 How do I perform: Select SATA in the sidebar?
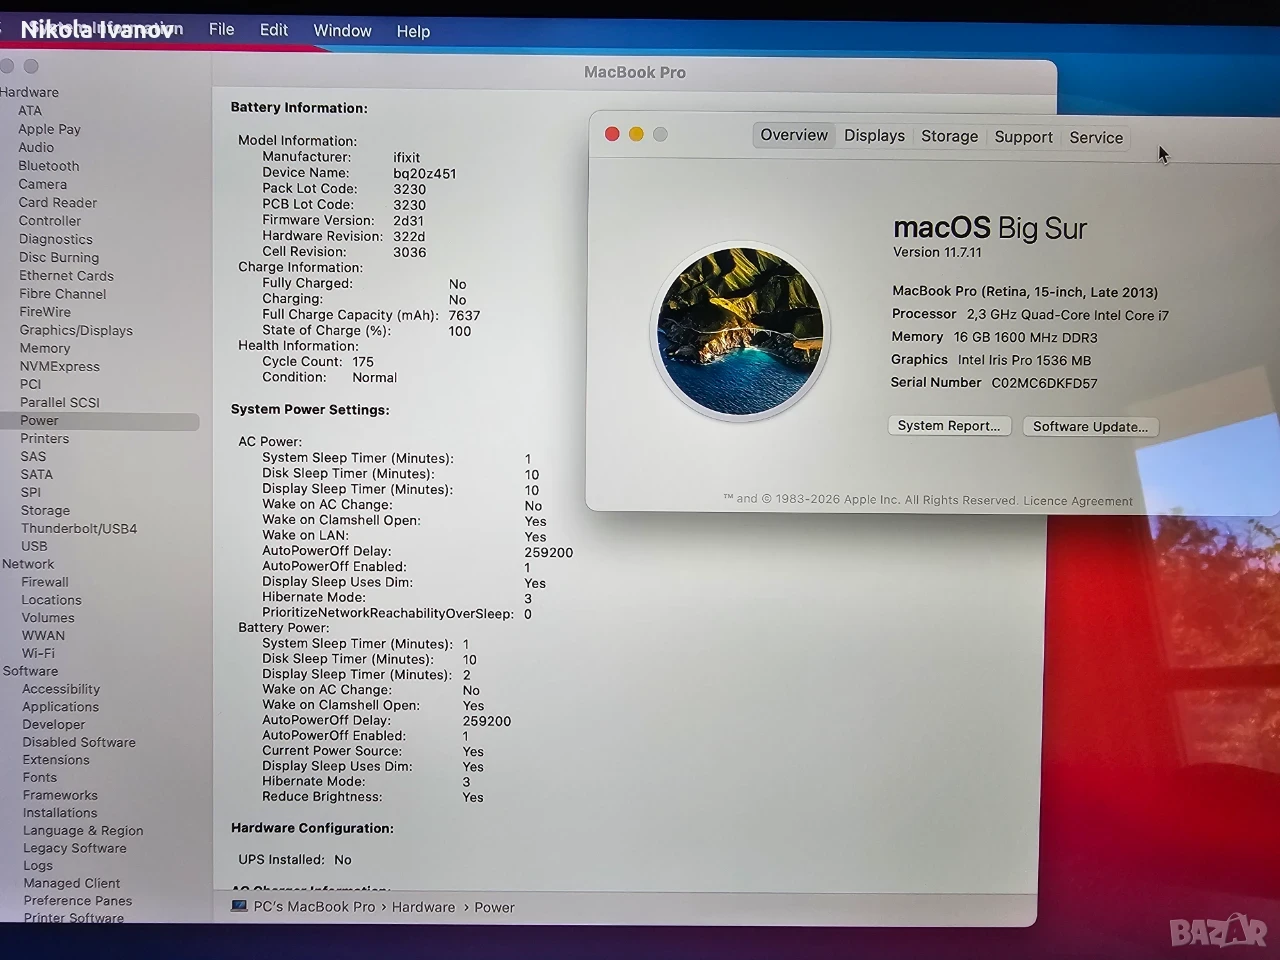tap(36, 475)
